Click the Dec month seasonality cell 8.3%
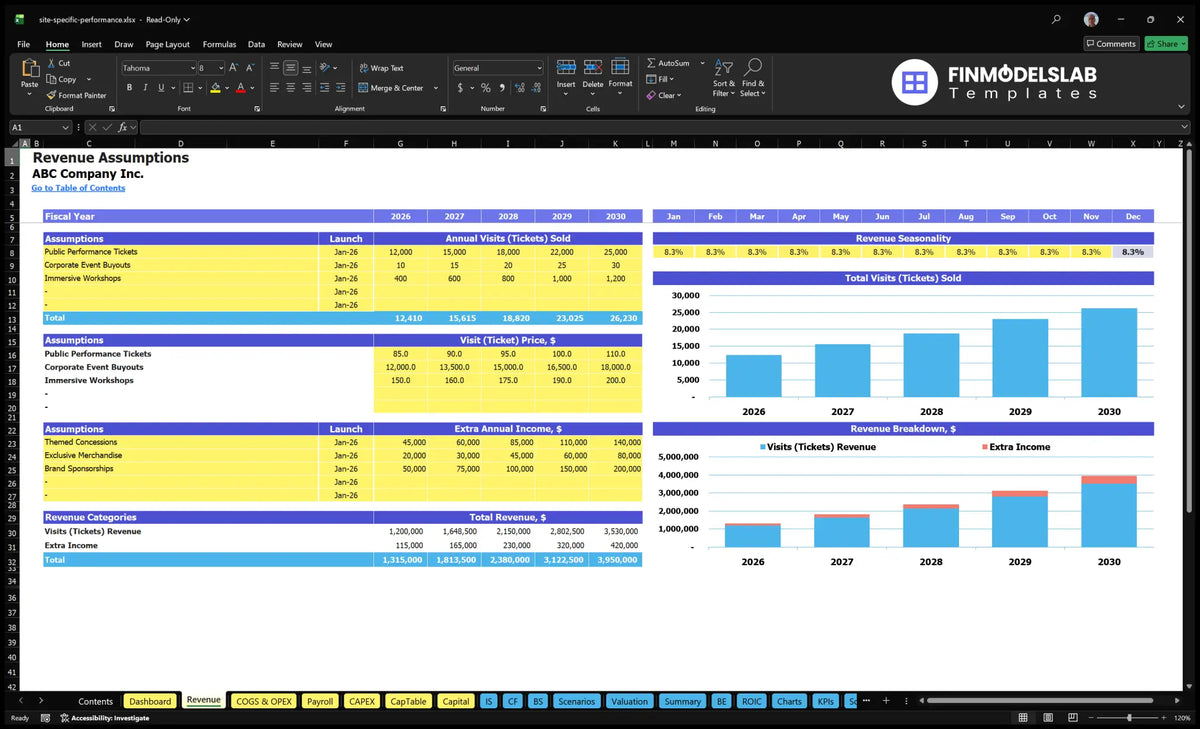The image size is (1200, 729). (1133, 252)
